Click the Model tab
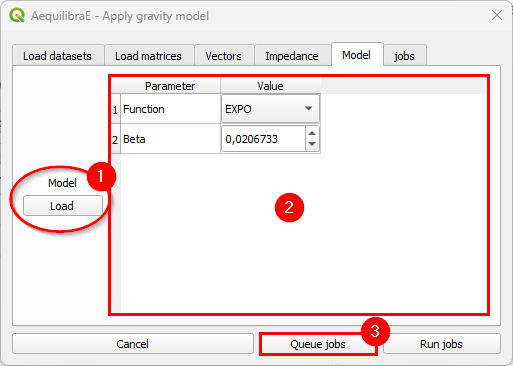The width and height of the screenshot is (513, 366). (x=357, y=54)
